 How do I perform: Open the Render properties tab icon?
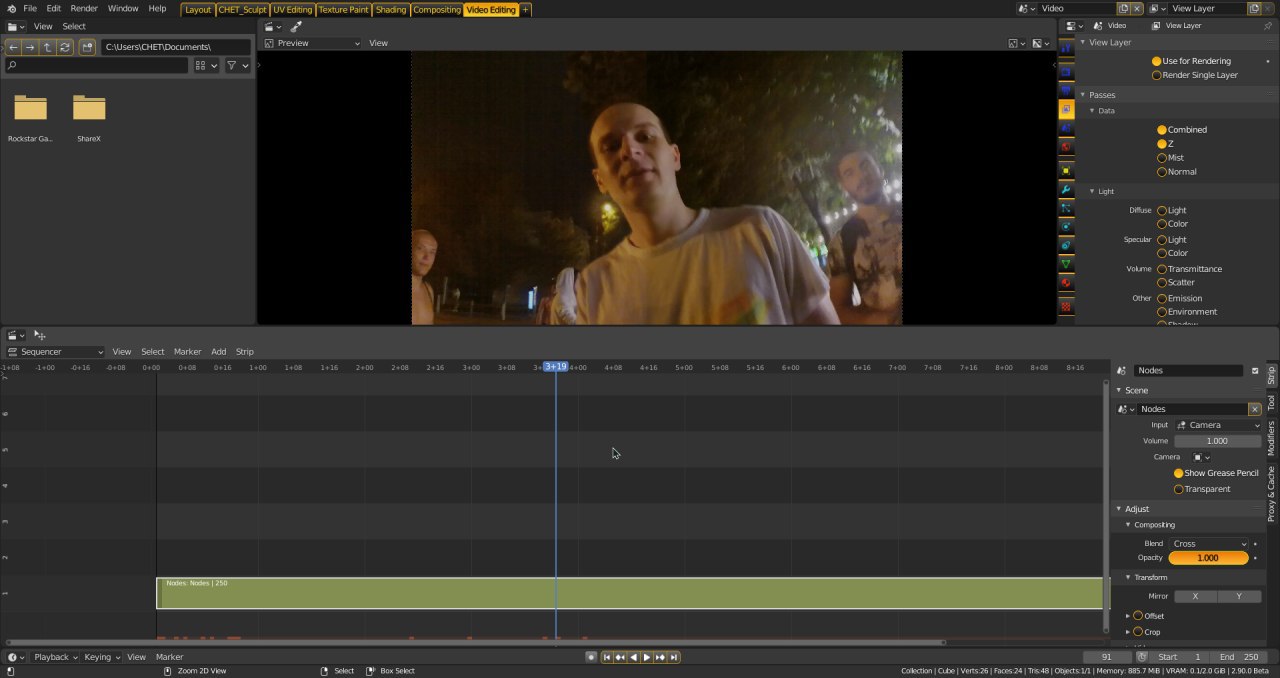click(1066, 71)
